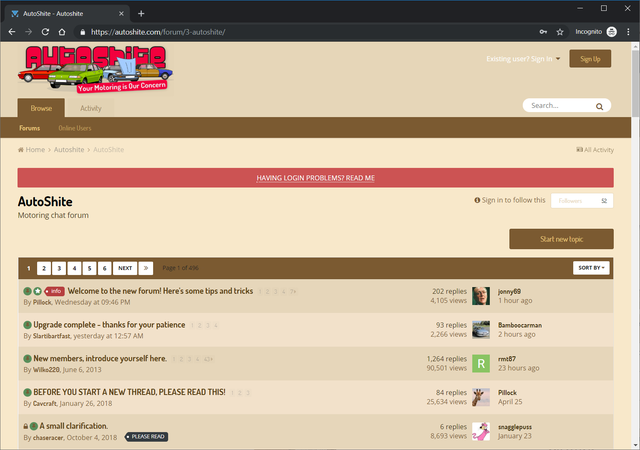Viewport: 640px width, 450px height.
Task: Open HAVING LOGIN PROBLEMS? READ ME link
Action: coord(316,178)
